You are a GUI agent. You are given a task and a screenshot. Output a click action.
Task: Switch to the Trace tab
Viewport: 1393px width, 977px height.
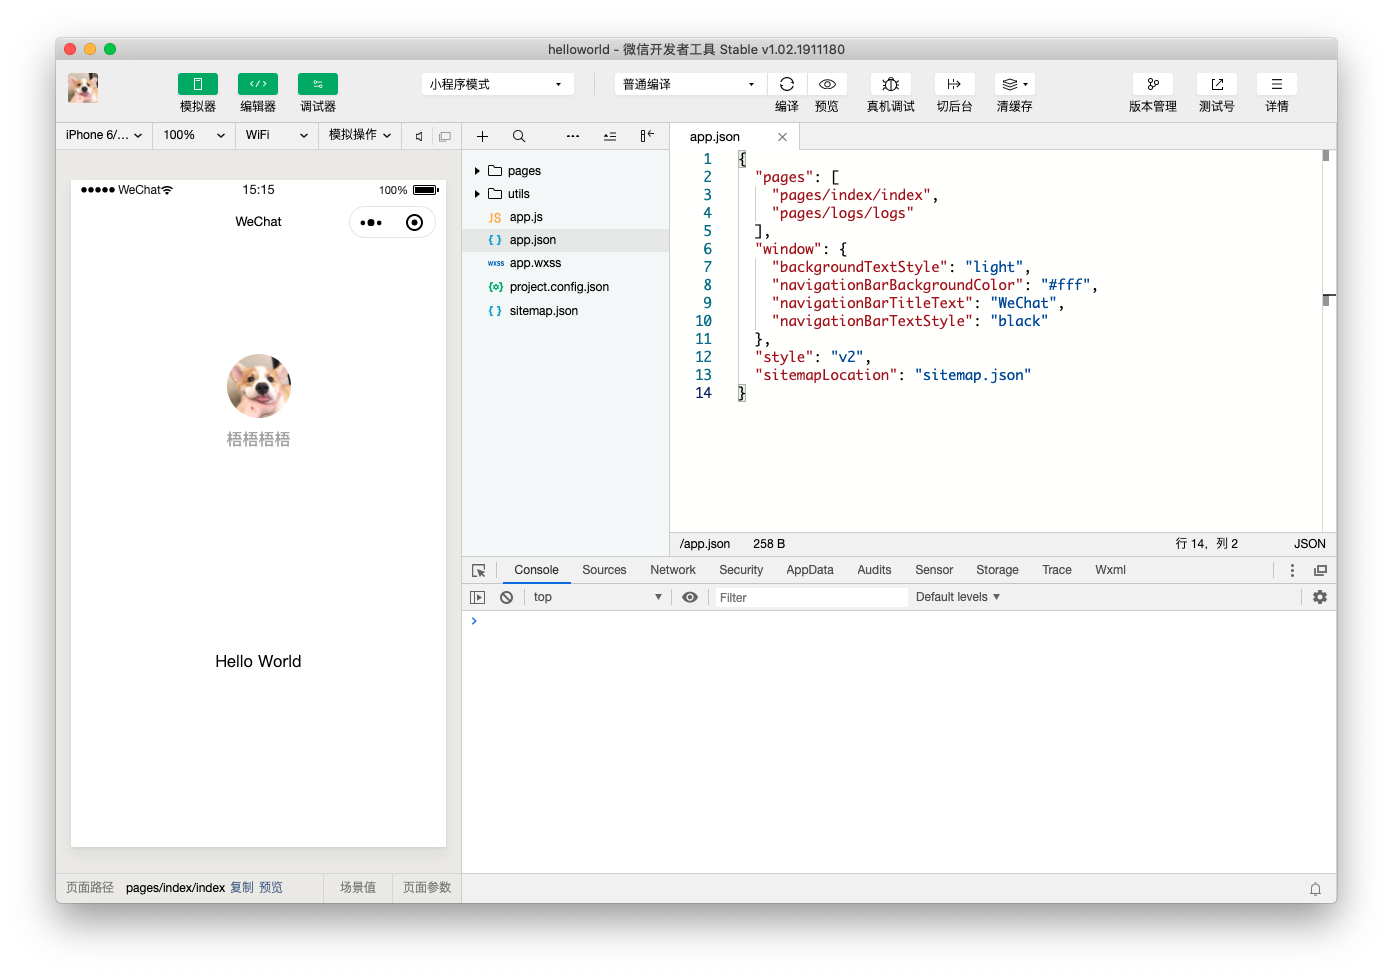click(1057, 570)
